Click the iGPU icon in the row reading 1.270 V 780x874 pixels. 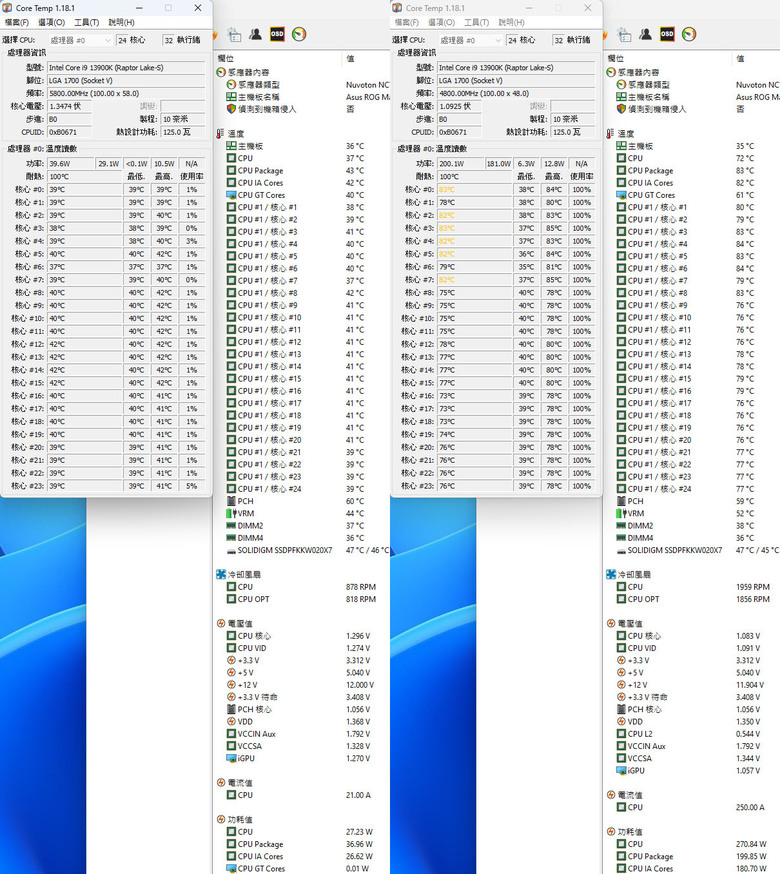tap(231, 758)
